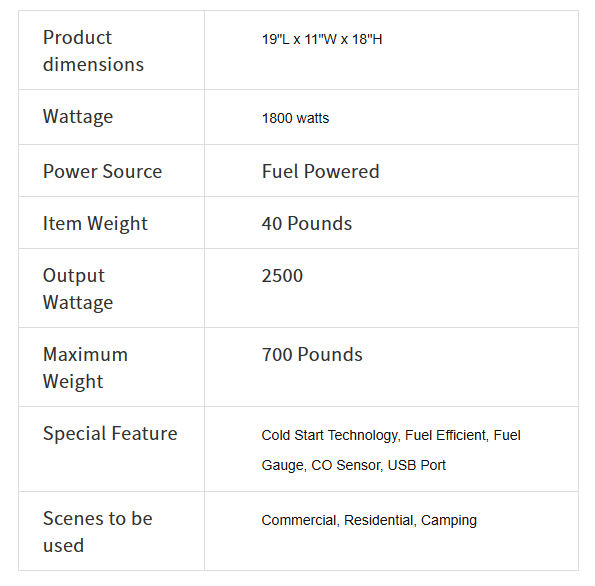Click the Product dimensions label
This screenshot has height=586, width=595.
(x=93, y=51)
